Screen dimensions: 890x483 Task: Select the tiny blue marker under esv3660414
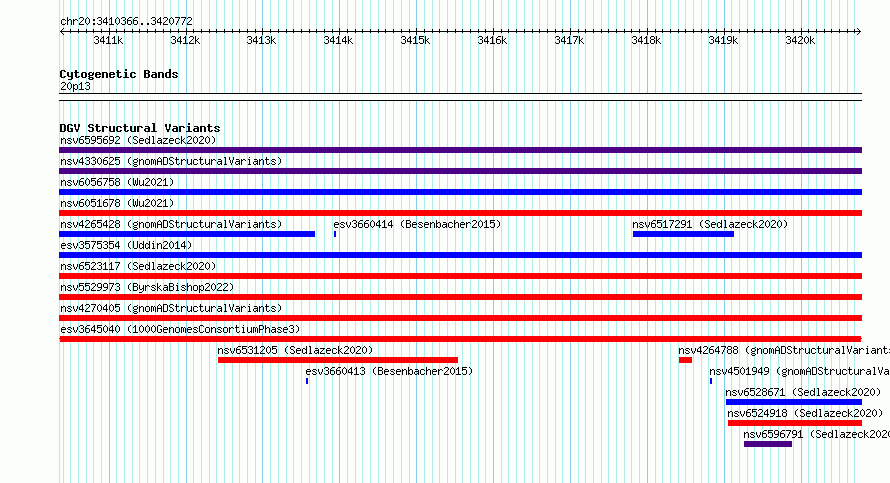pyautogui.click(x=335, y=234)
